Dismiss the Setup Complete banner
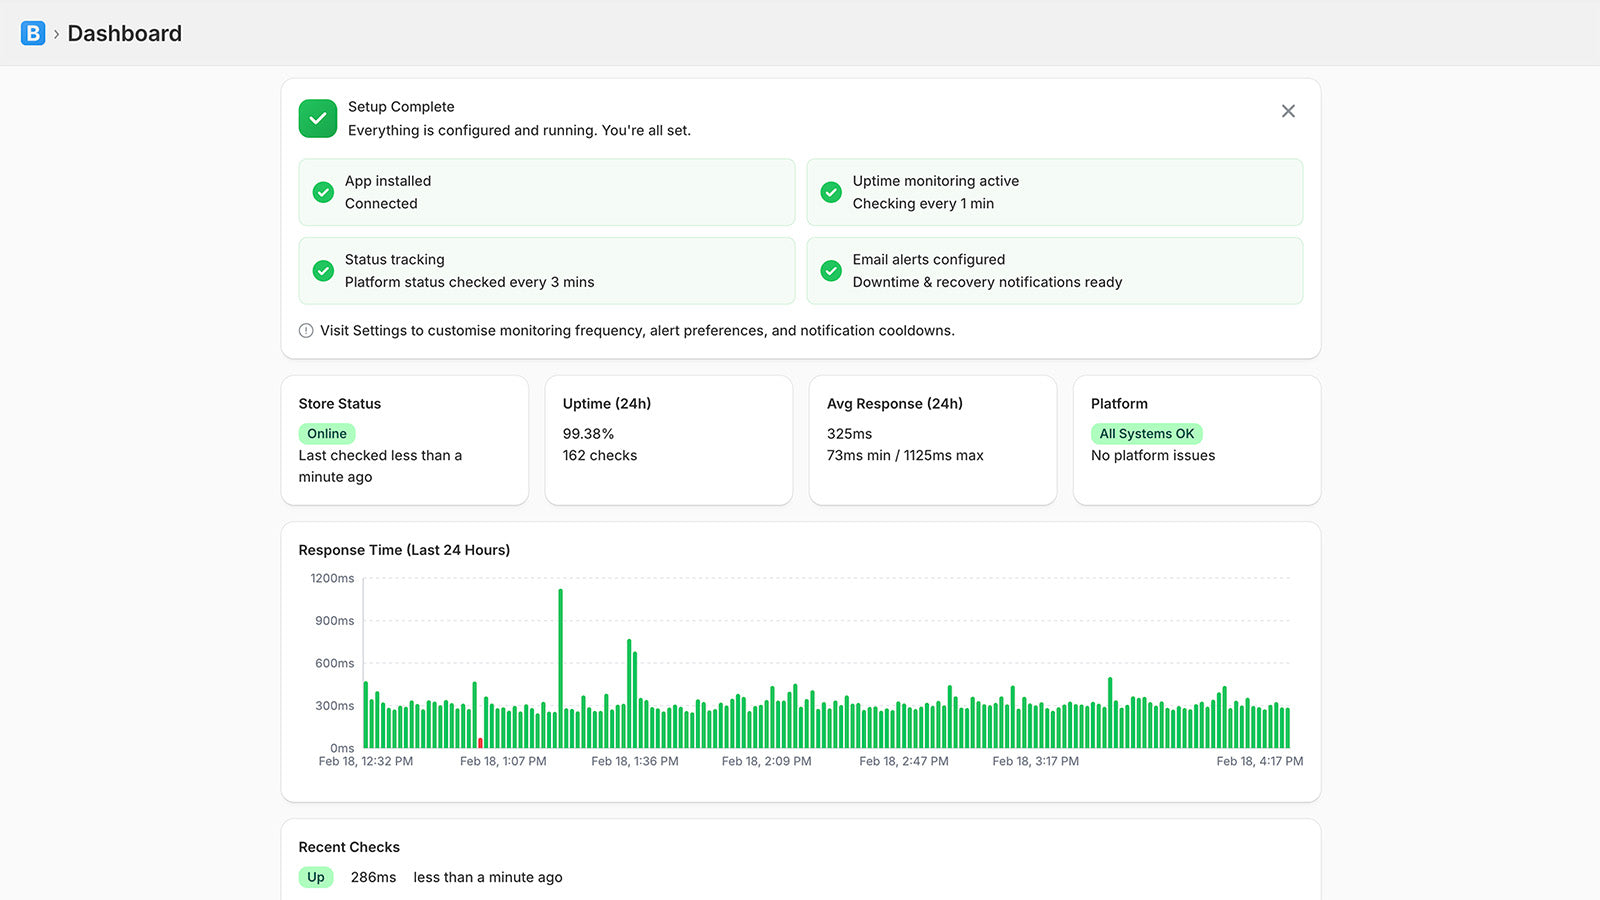 (1288, 111)
